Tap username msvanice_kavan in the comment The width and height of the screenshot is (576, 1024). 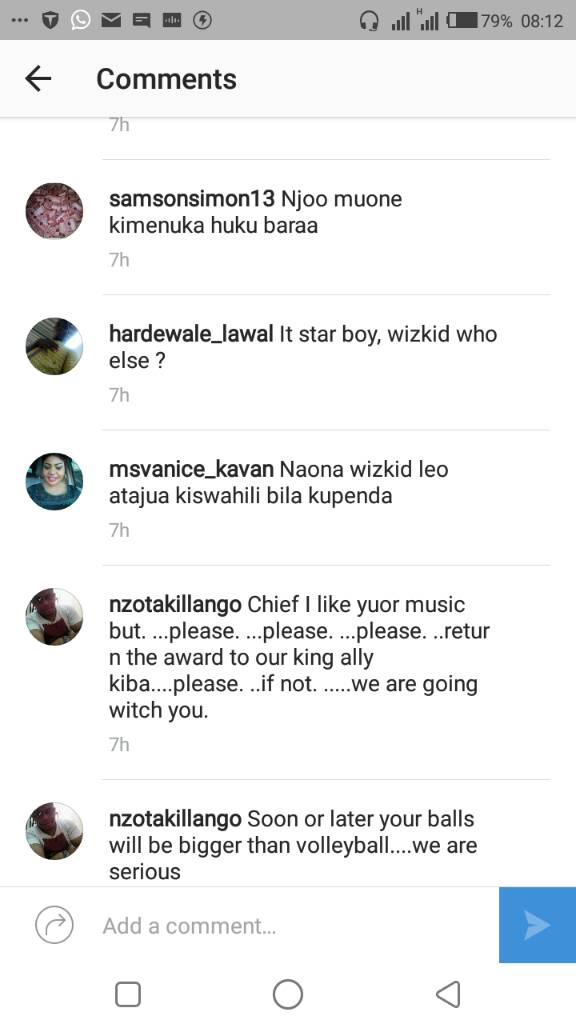(191, 469)
